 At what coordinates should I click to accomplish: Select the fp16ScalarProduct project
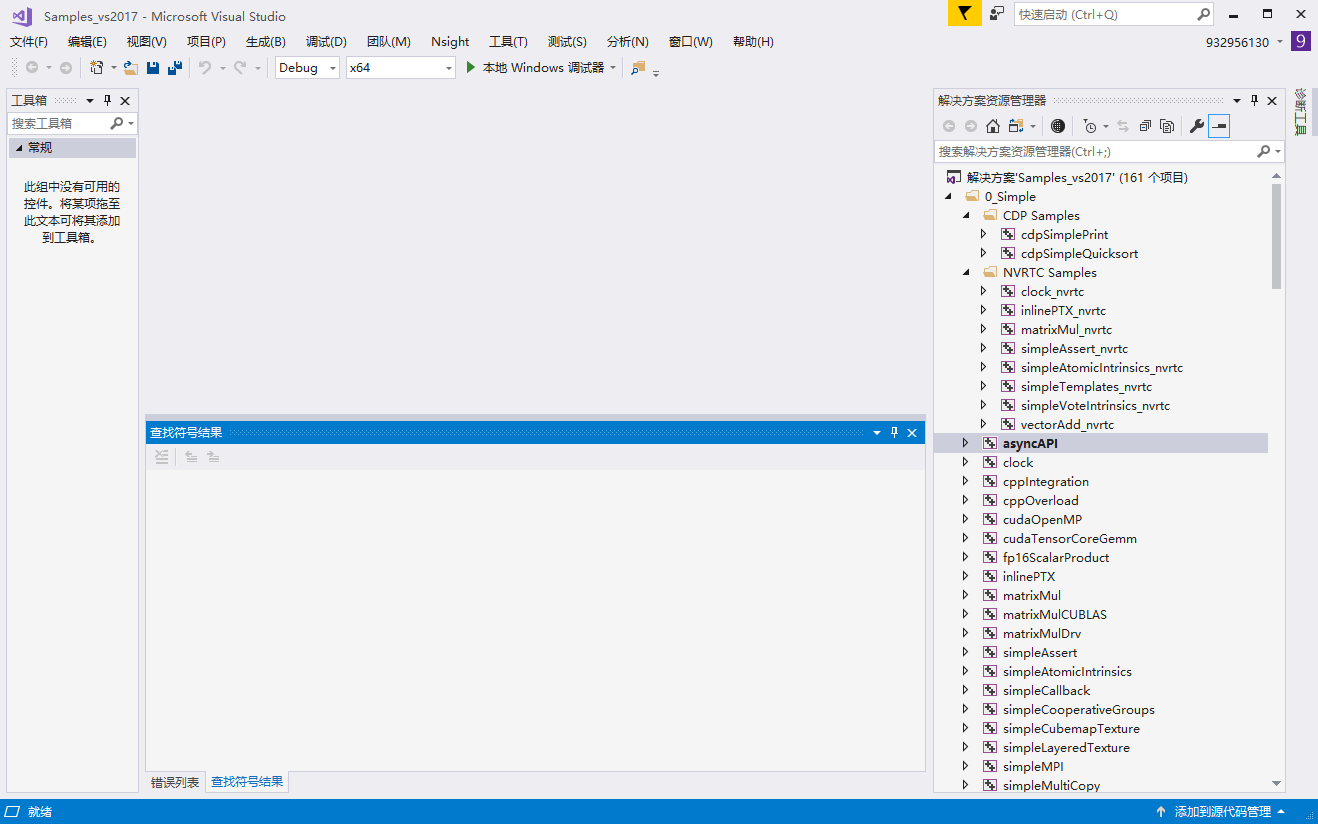[1056, 558]
